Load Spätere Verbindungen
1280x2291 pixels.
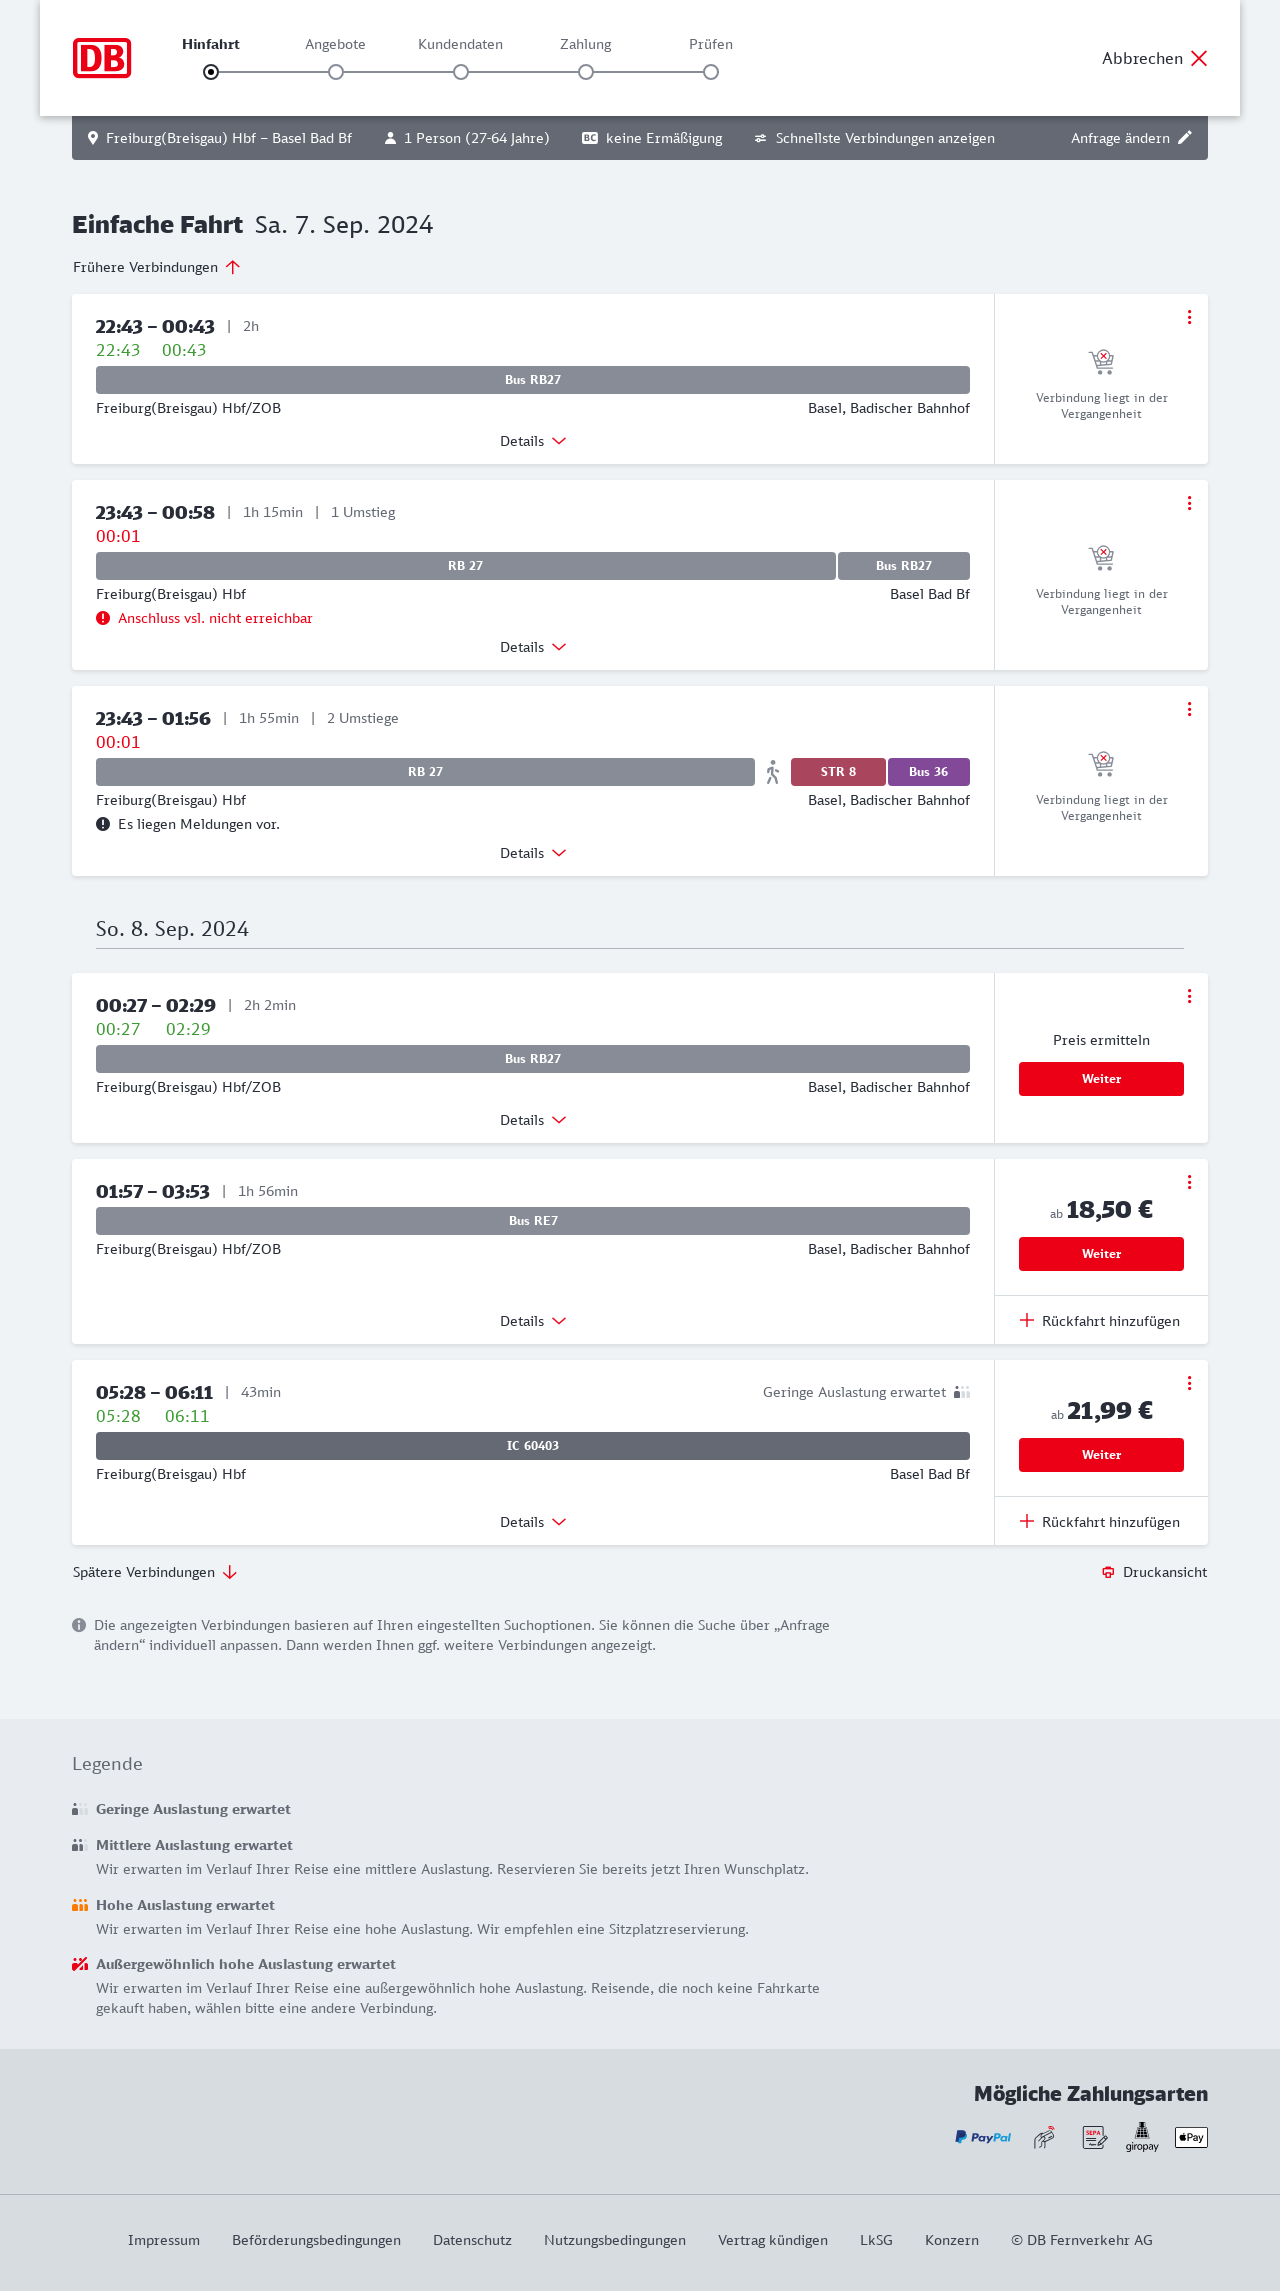pos(155,1572)
